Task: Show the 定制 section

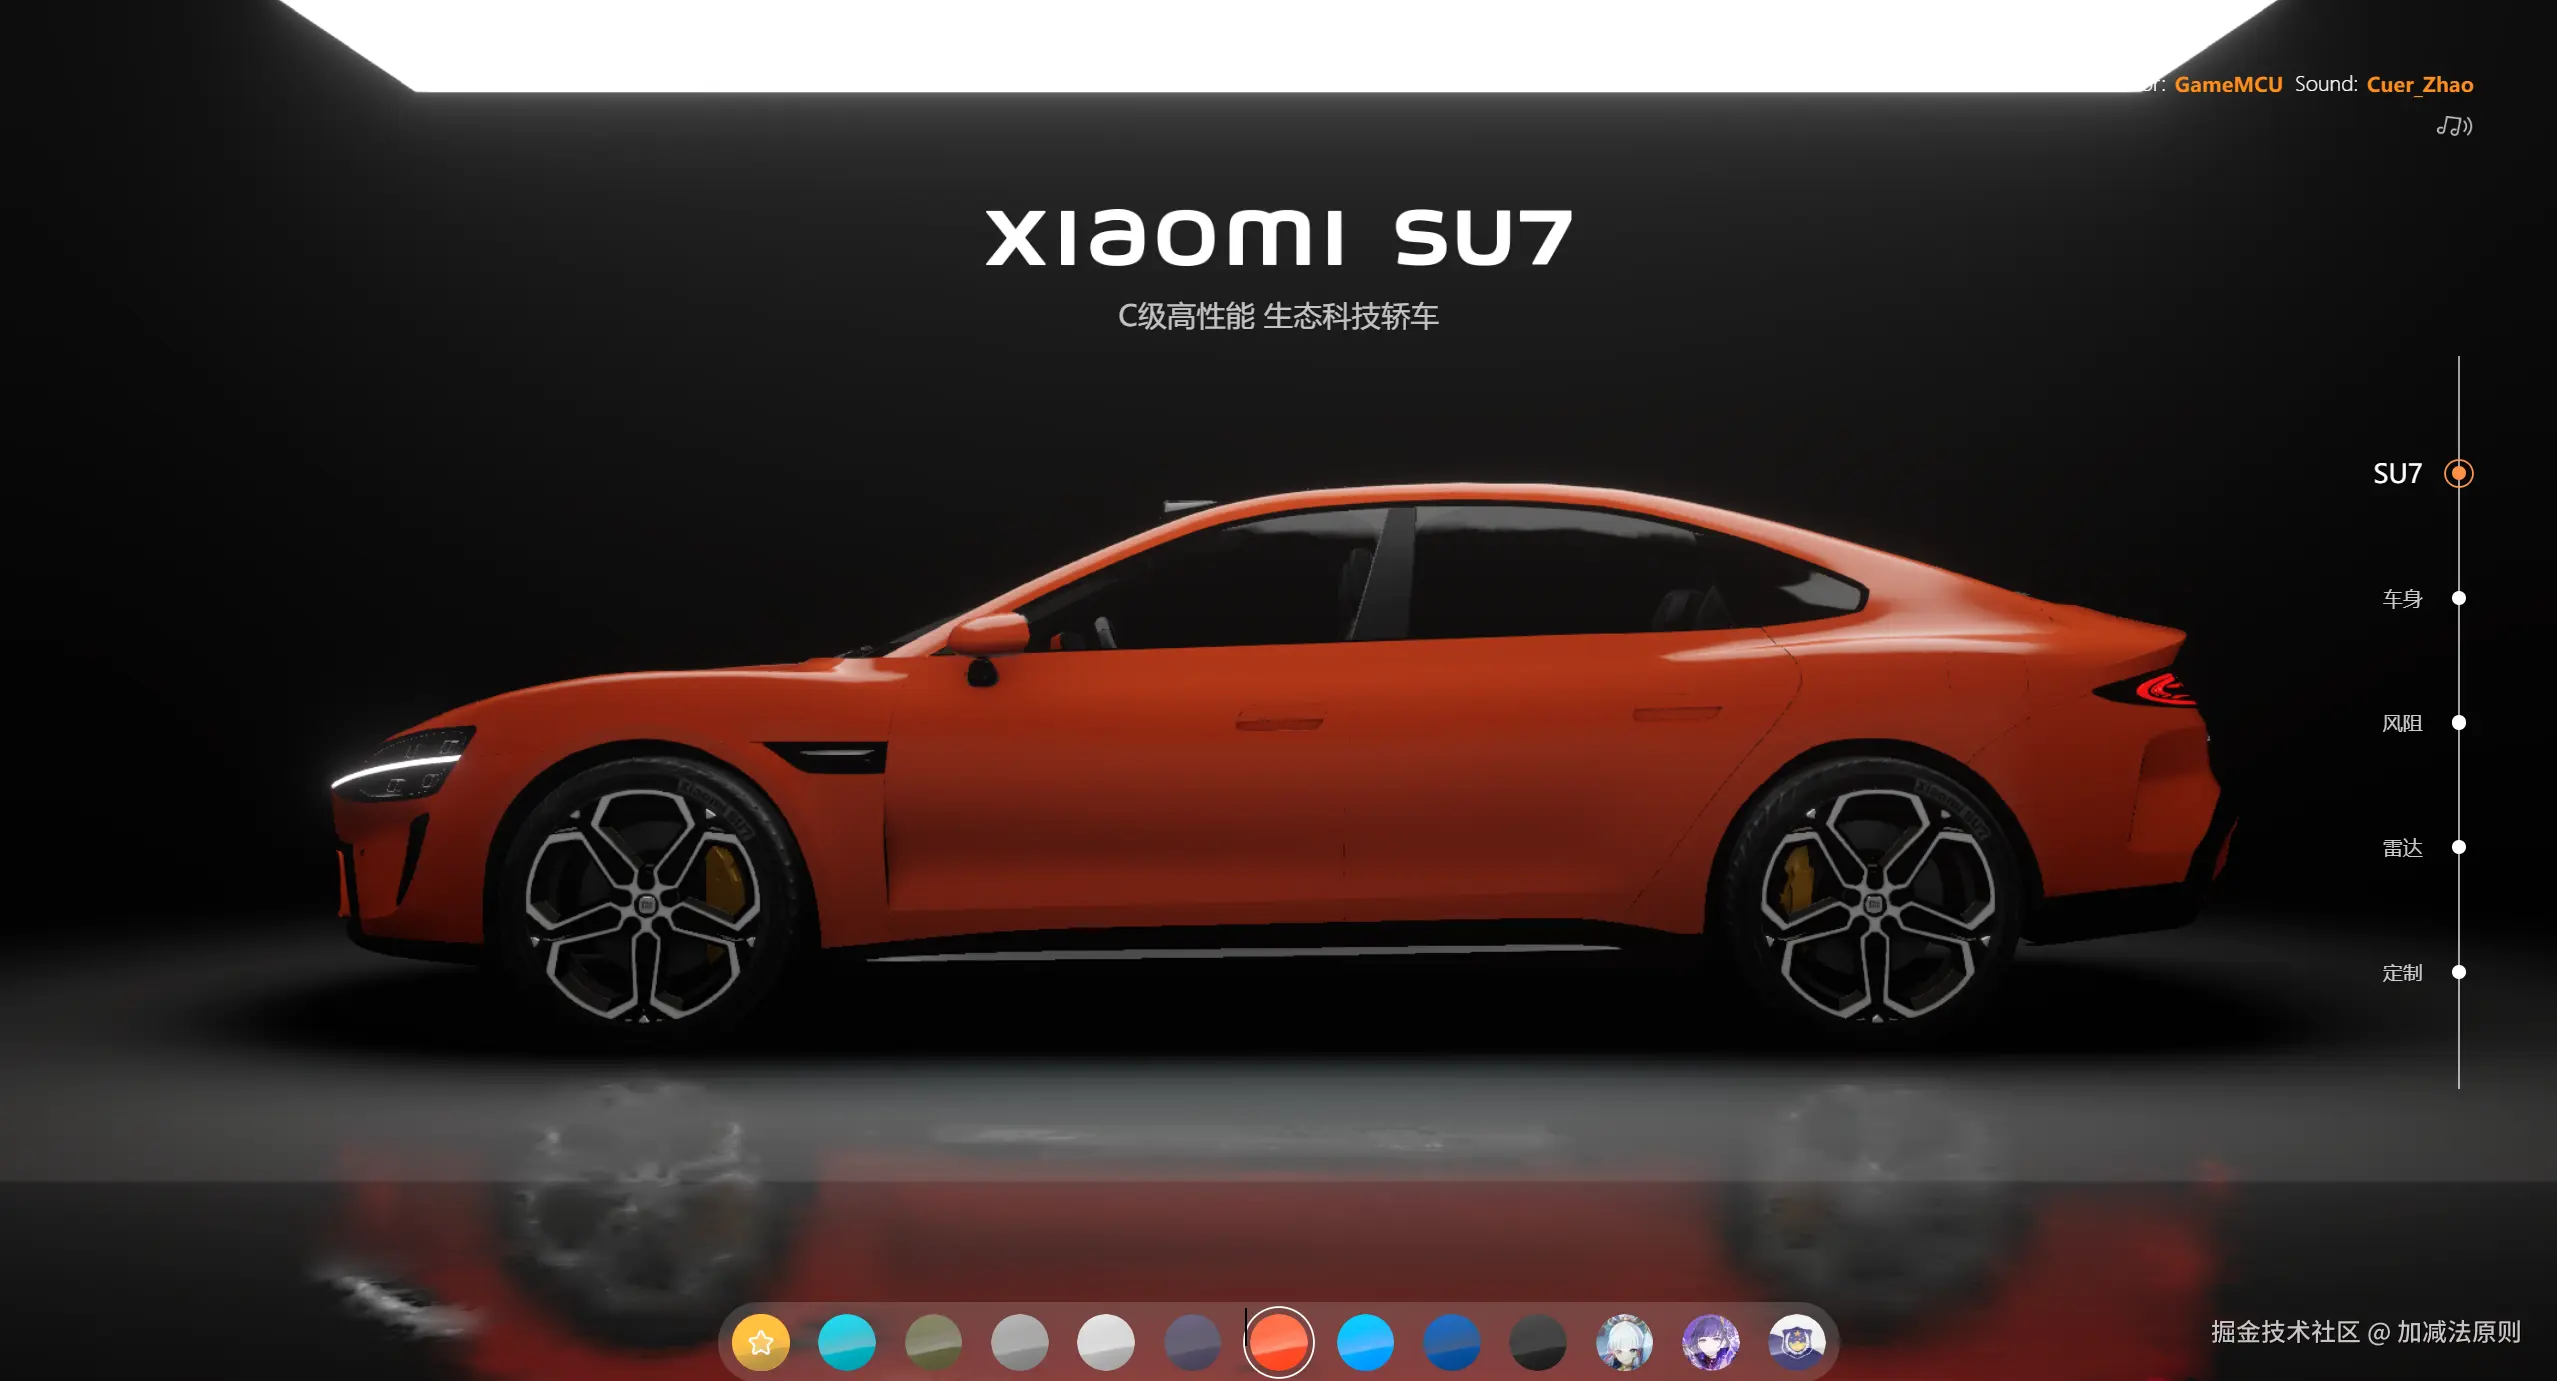Action: click(2424, 972)
